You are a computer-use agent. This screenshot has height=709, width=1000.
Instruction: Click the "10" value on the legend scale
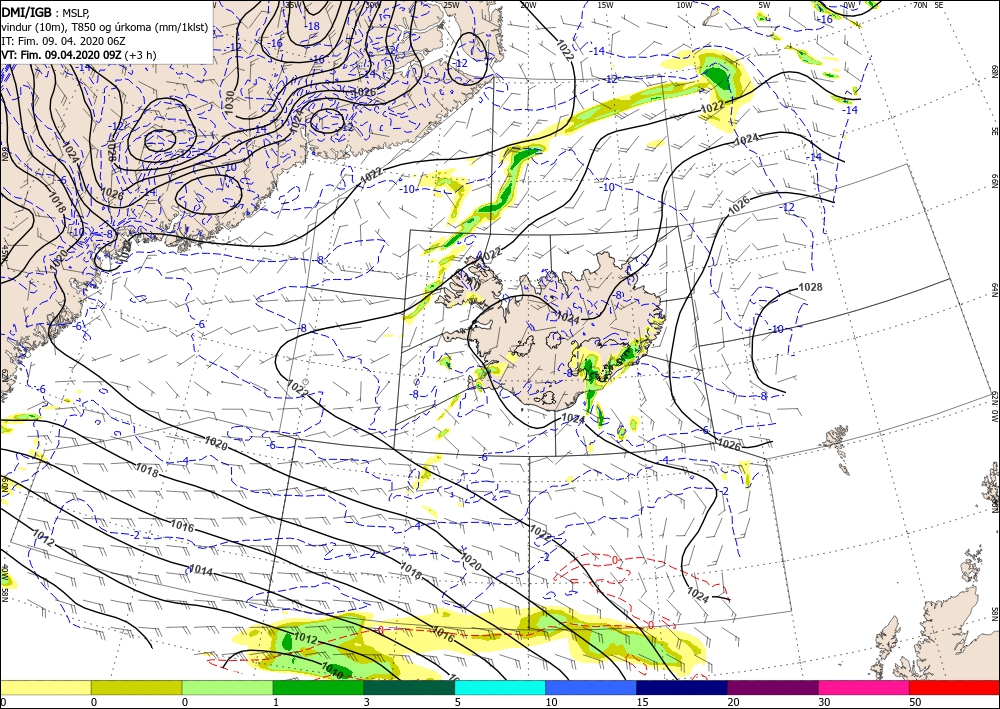click(551, 702)
